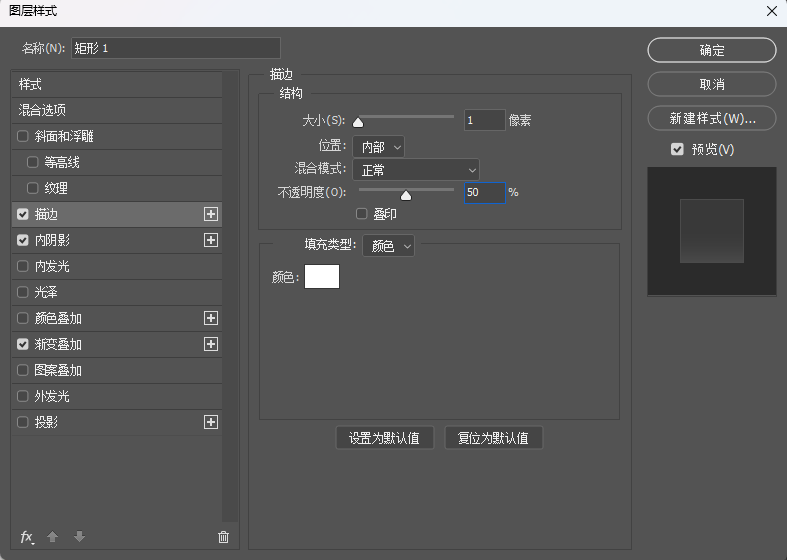
Task: Uncheck the 预览(V) checkbox
Action: click(x=677, y=149)
